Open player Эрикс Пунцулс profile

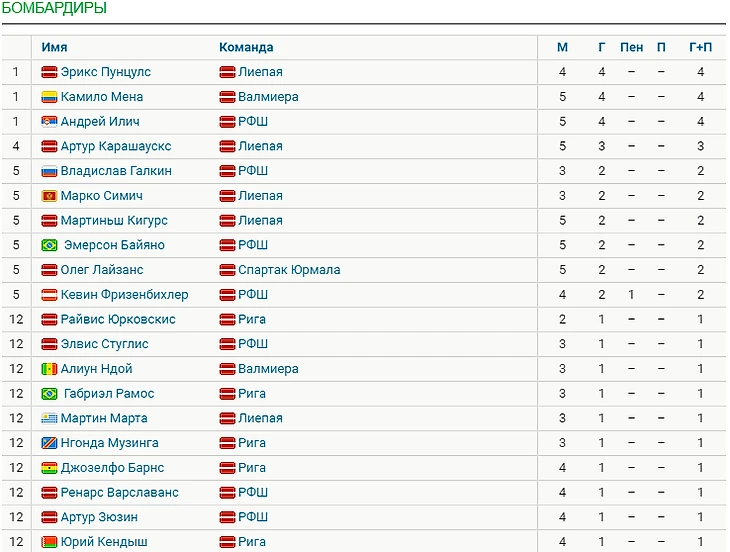[106, 72]
